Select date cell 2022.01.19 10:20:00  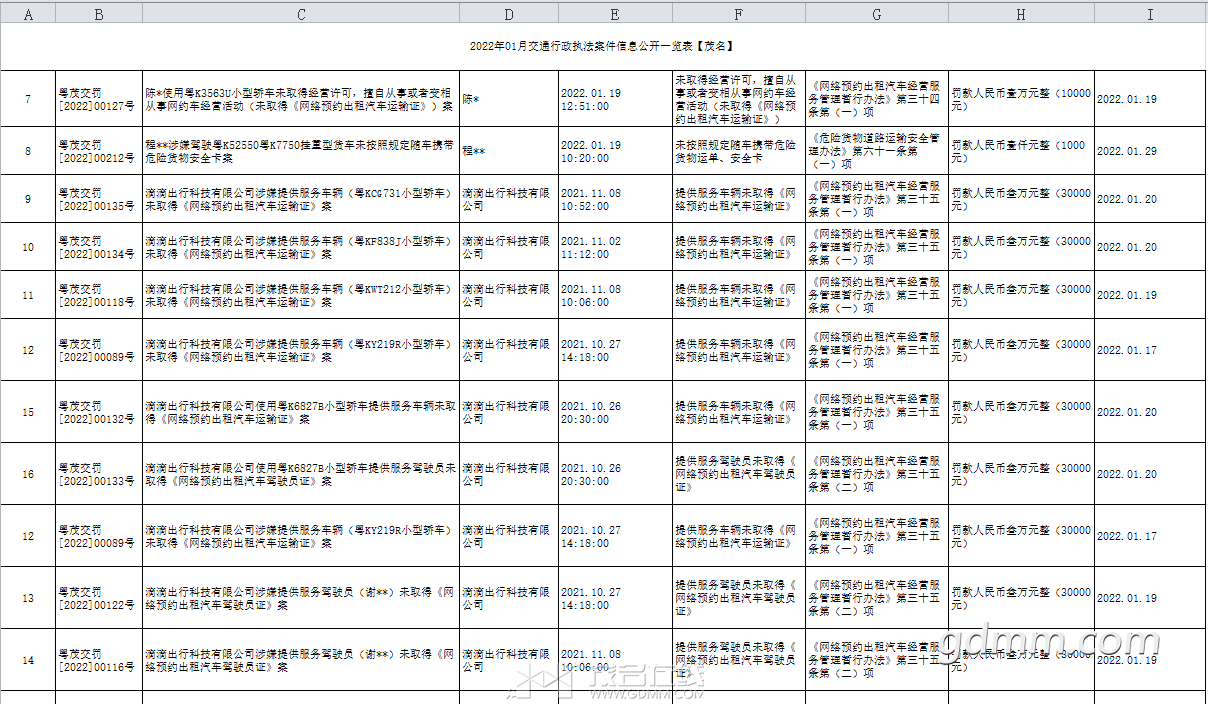pos(615,151)
